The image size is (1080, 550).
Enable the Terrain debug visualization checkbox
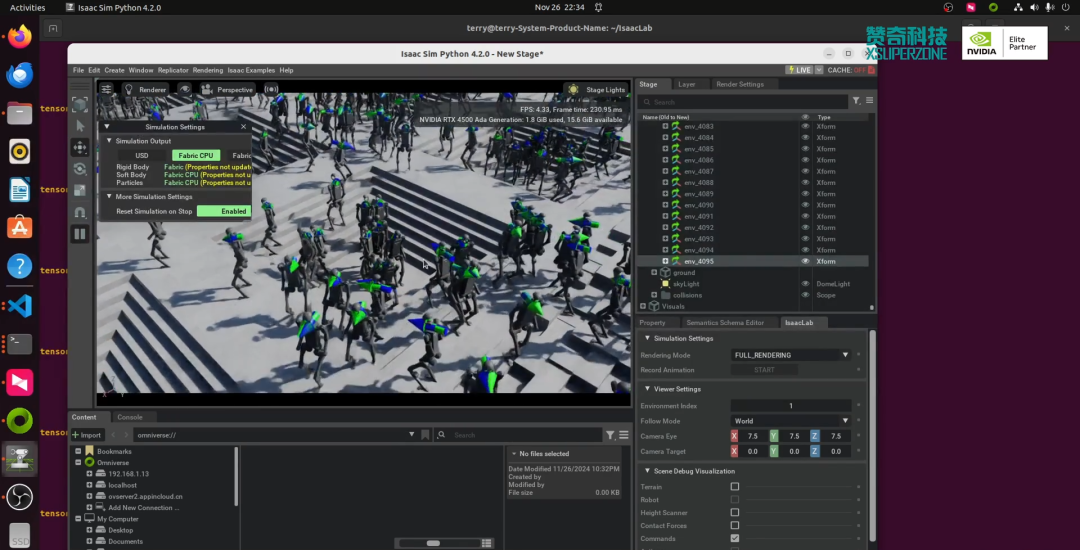click(735, 487)
